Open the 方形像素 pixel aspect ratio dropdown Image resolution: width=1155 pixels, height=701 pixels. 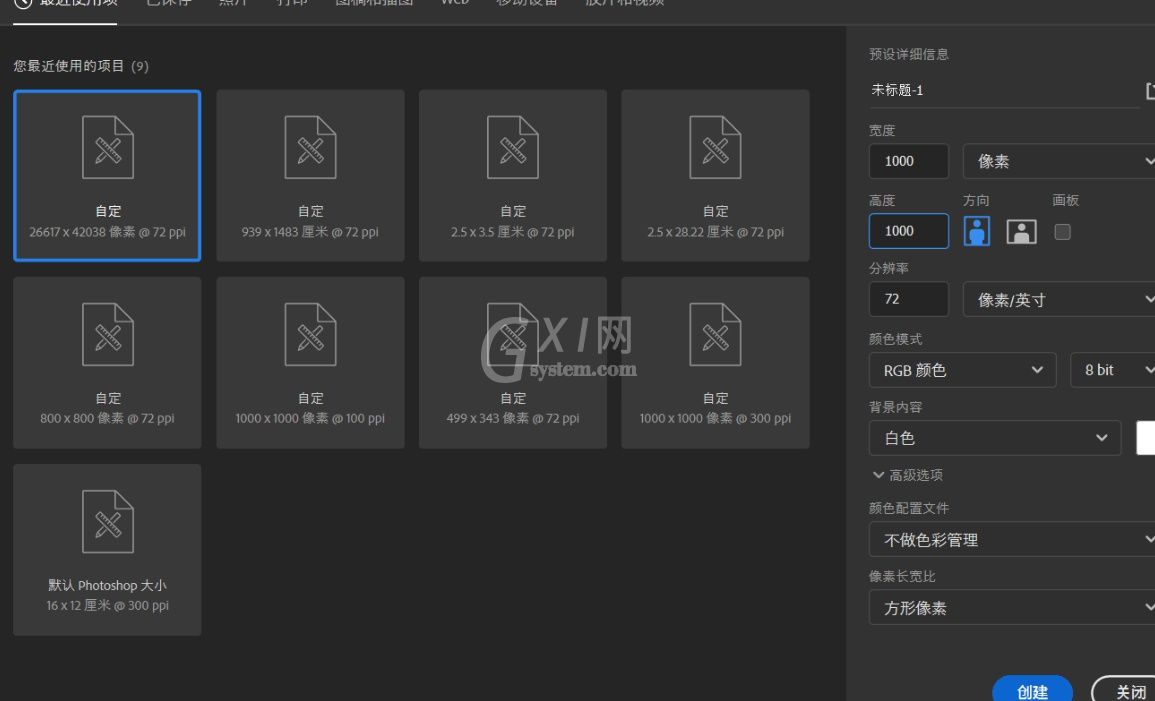click(x=1012, y=607)
